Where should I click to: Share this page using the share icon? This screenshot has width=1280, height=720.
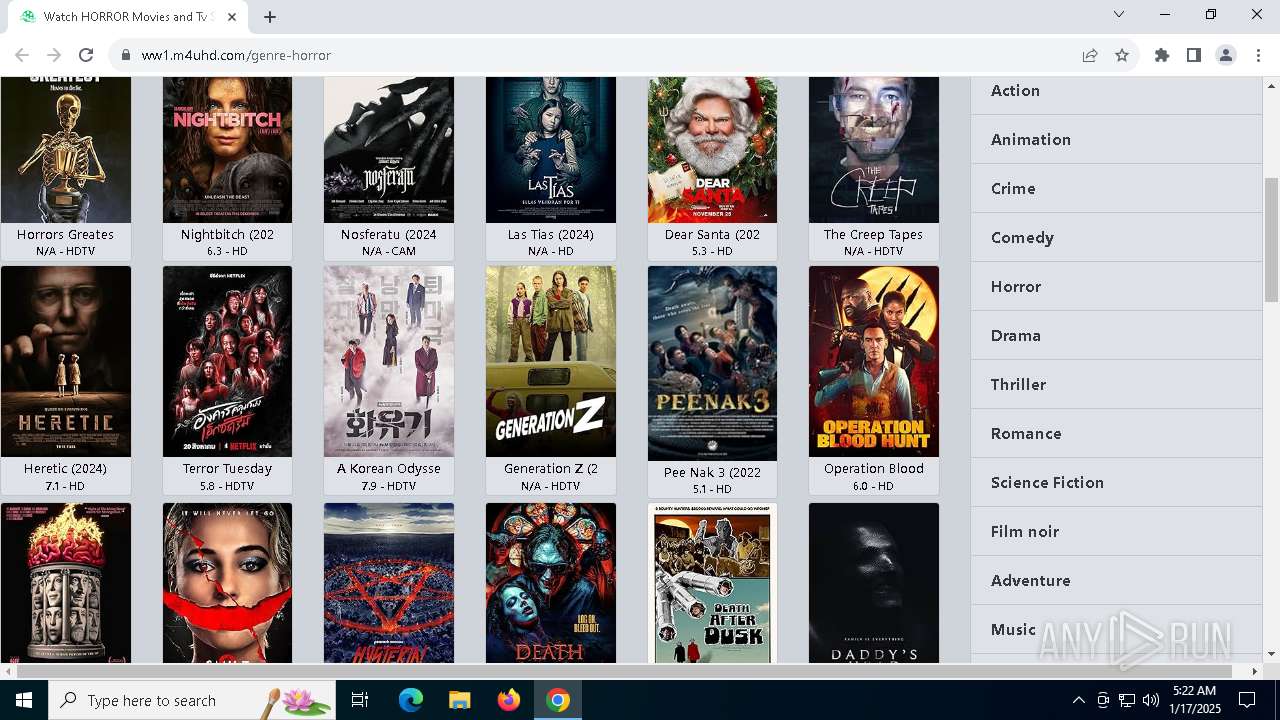(x=1090, y=55)
